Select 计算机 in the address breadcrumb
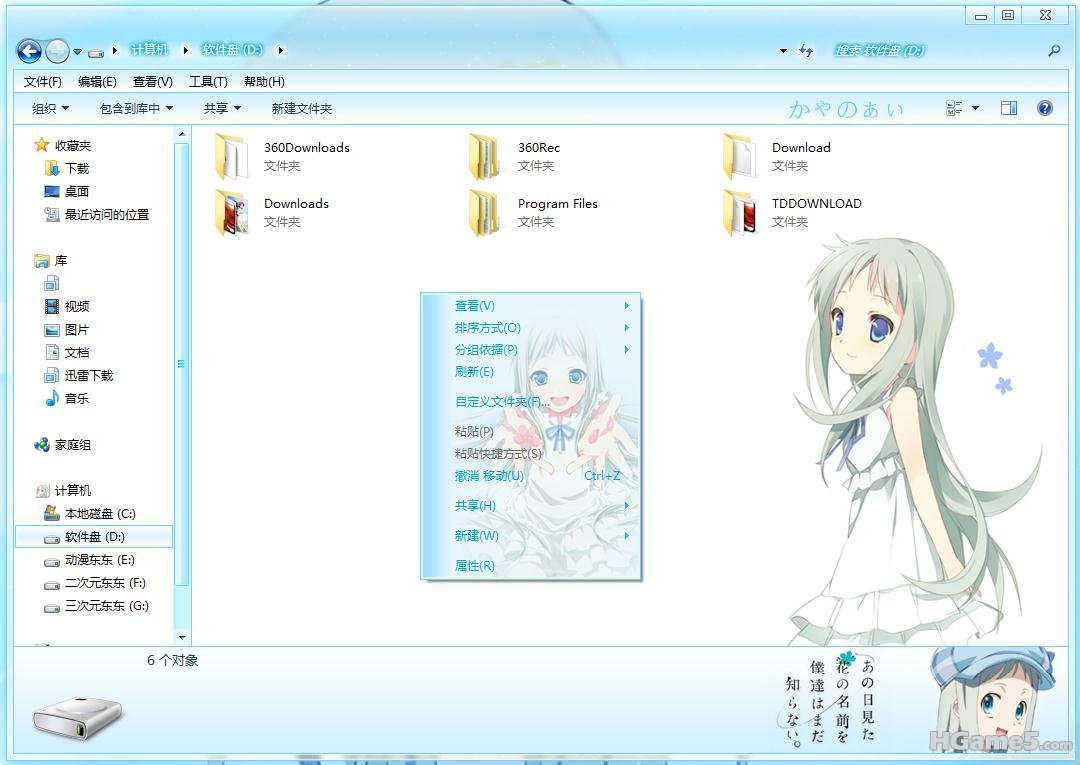The image size is (1080, 765). pos(149,50)
